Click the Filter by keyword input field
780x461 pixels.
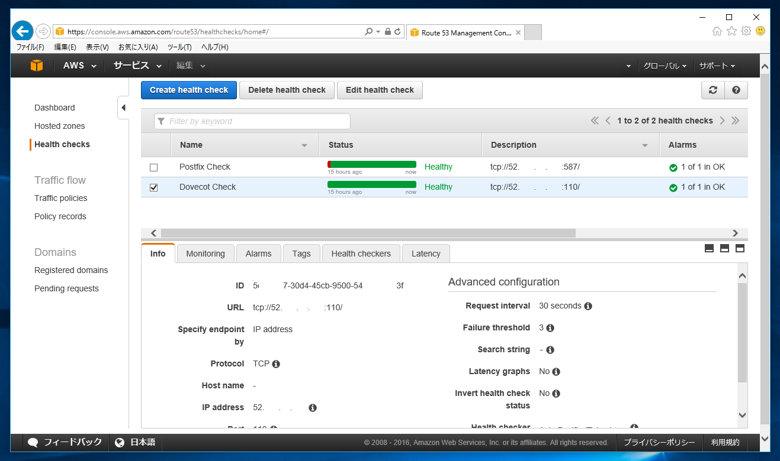pos(252,121)
